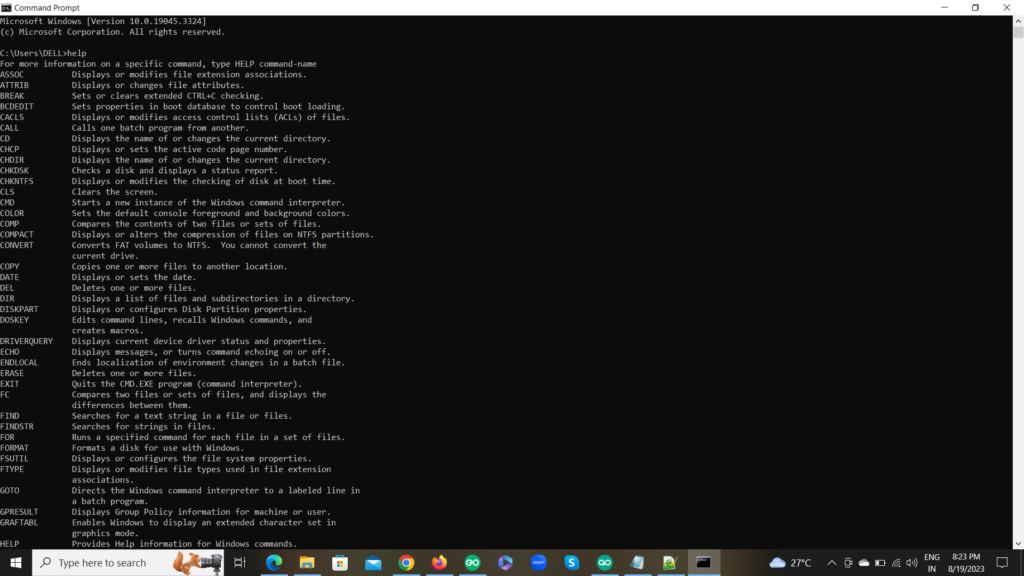The image size is (1024, 576).
Task: Close the Command Prompt window
Action: coord(1006,7)
